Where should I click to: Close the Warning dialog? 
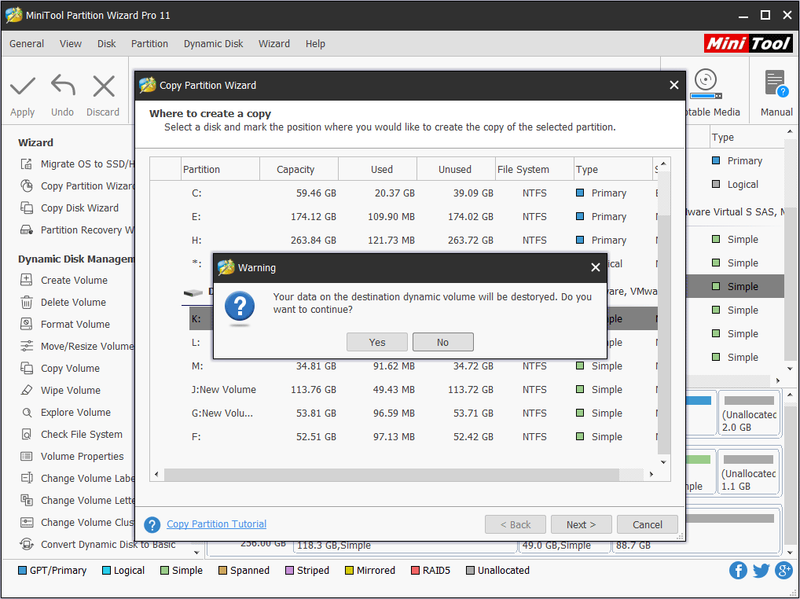pos(595,267)
